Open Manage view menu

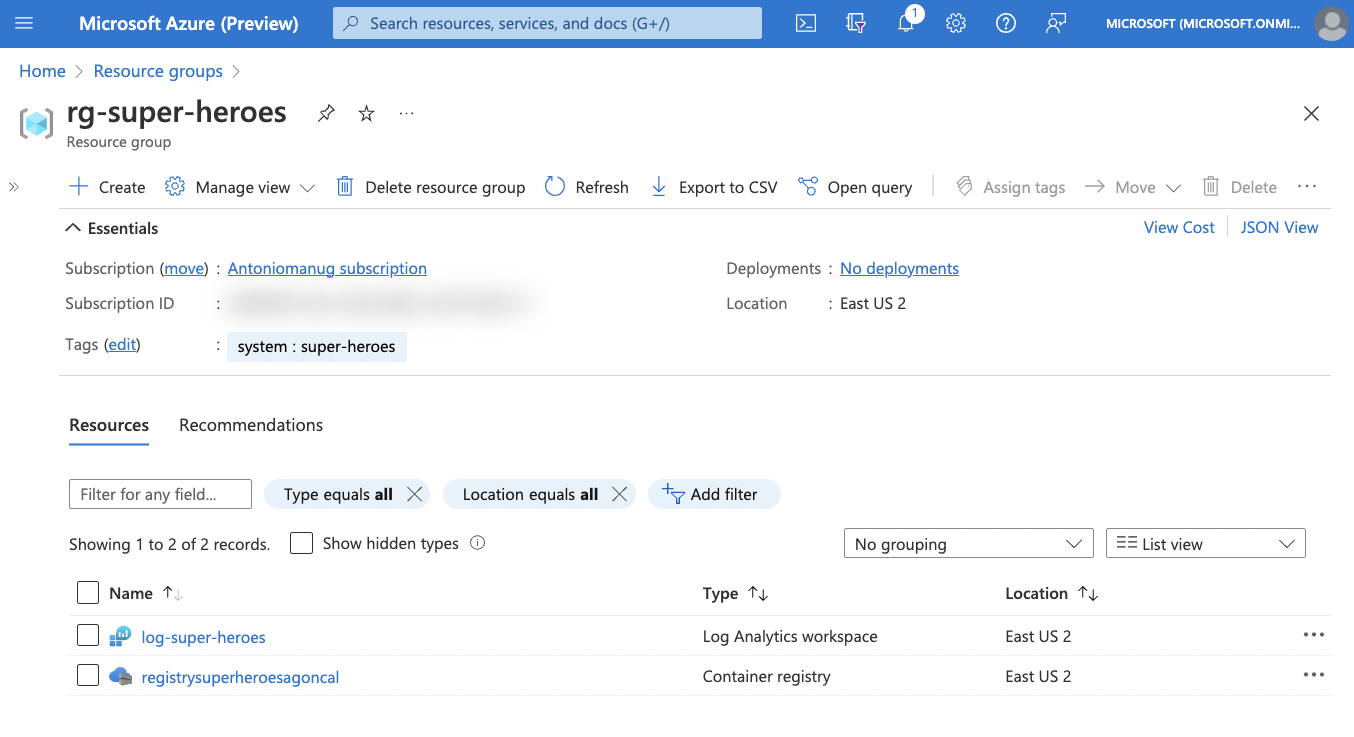240,187
